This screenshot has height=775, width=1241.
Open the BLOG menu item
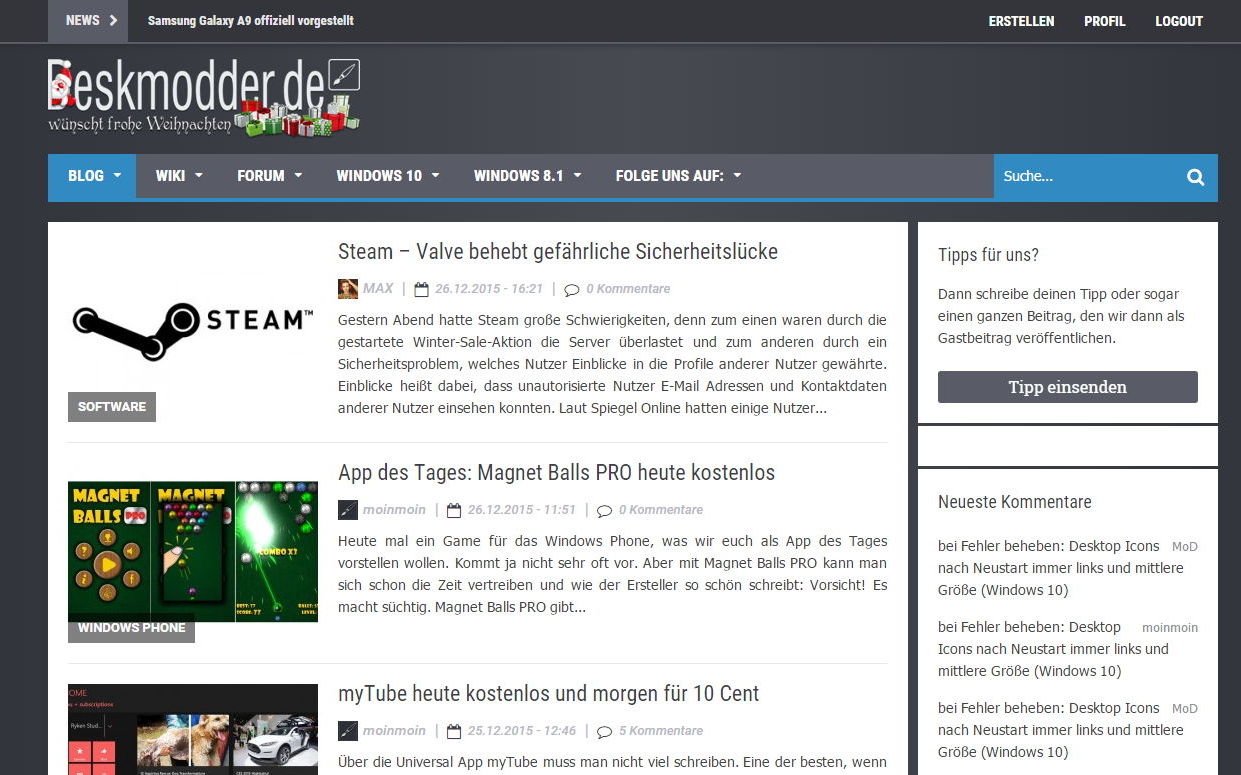pos(86,176)
